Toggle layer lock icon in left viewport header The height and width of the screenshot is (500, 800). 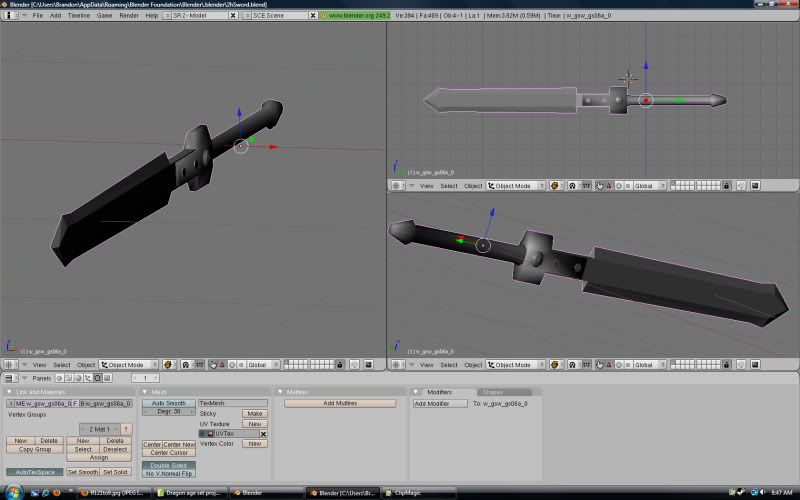(340, 365)
